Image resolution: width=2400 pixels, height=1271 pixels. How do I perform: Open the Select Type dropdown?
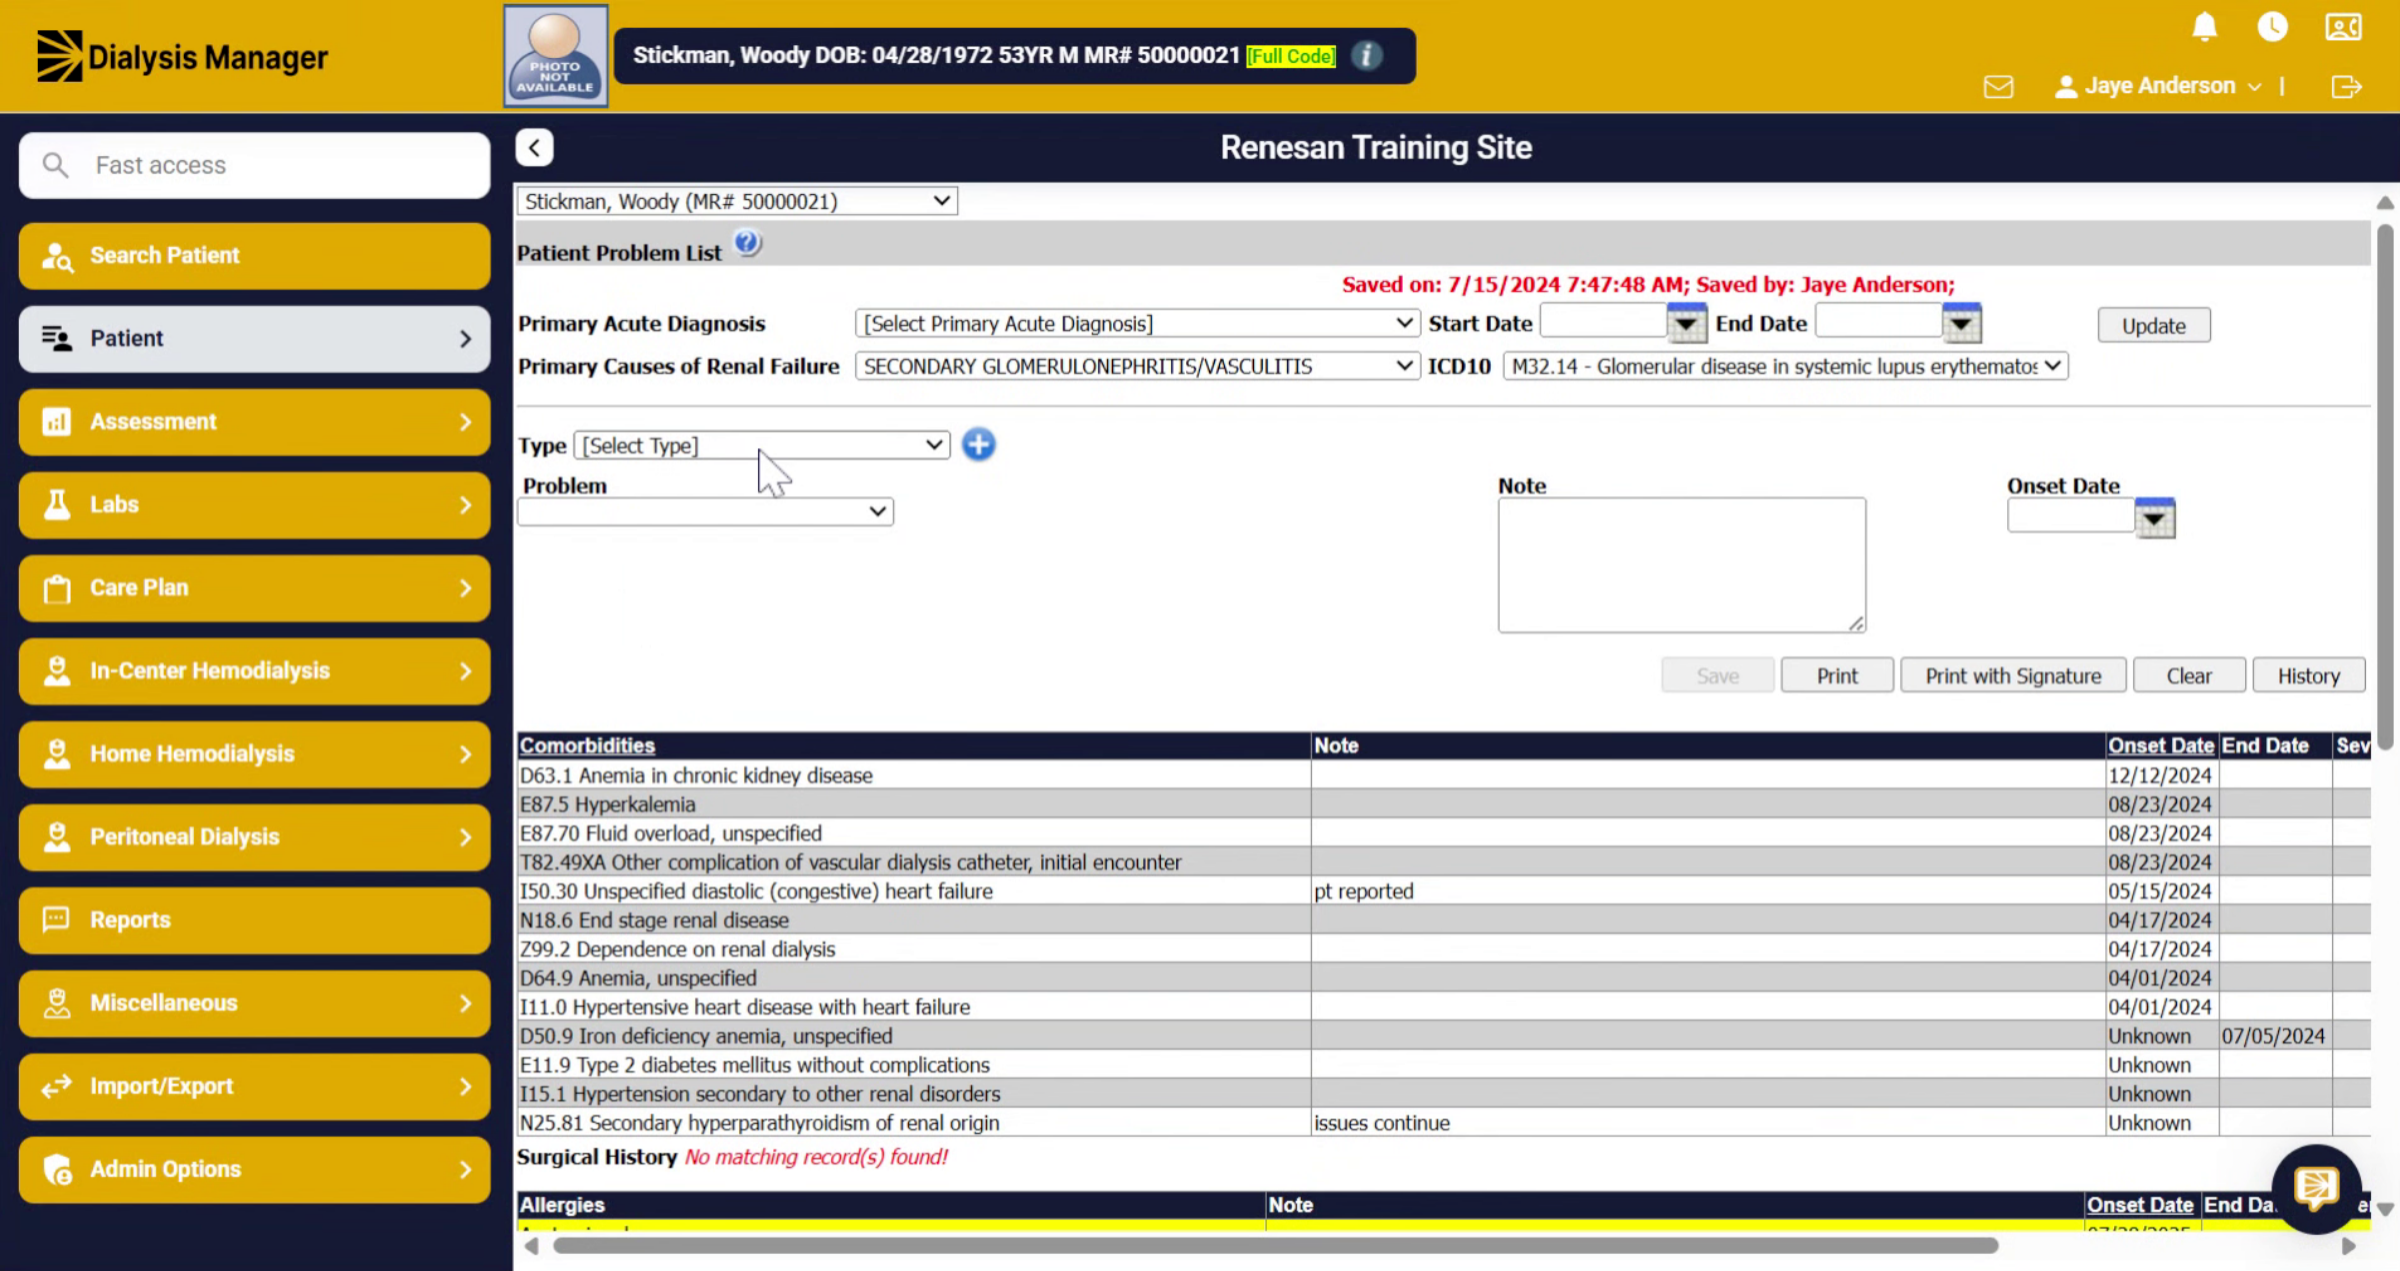tap(762, 445)
